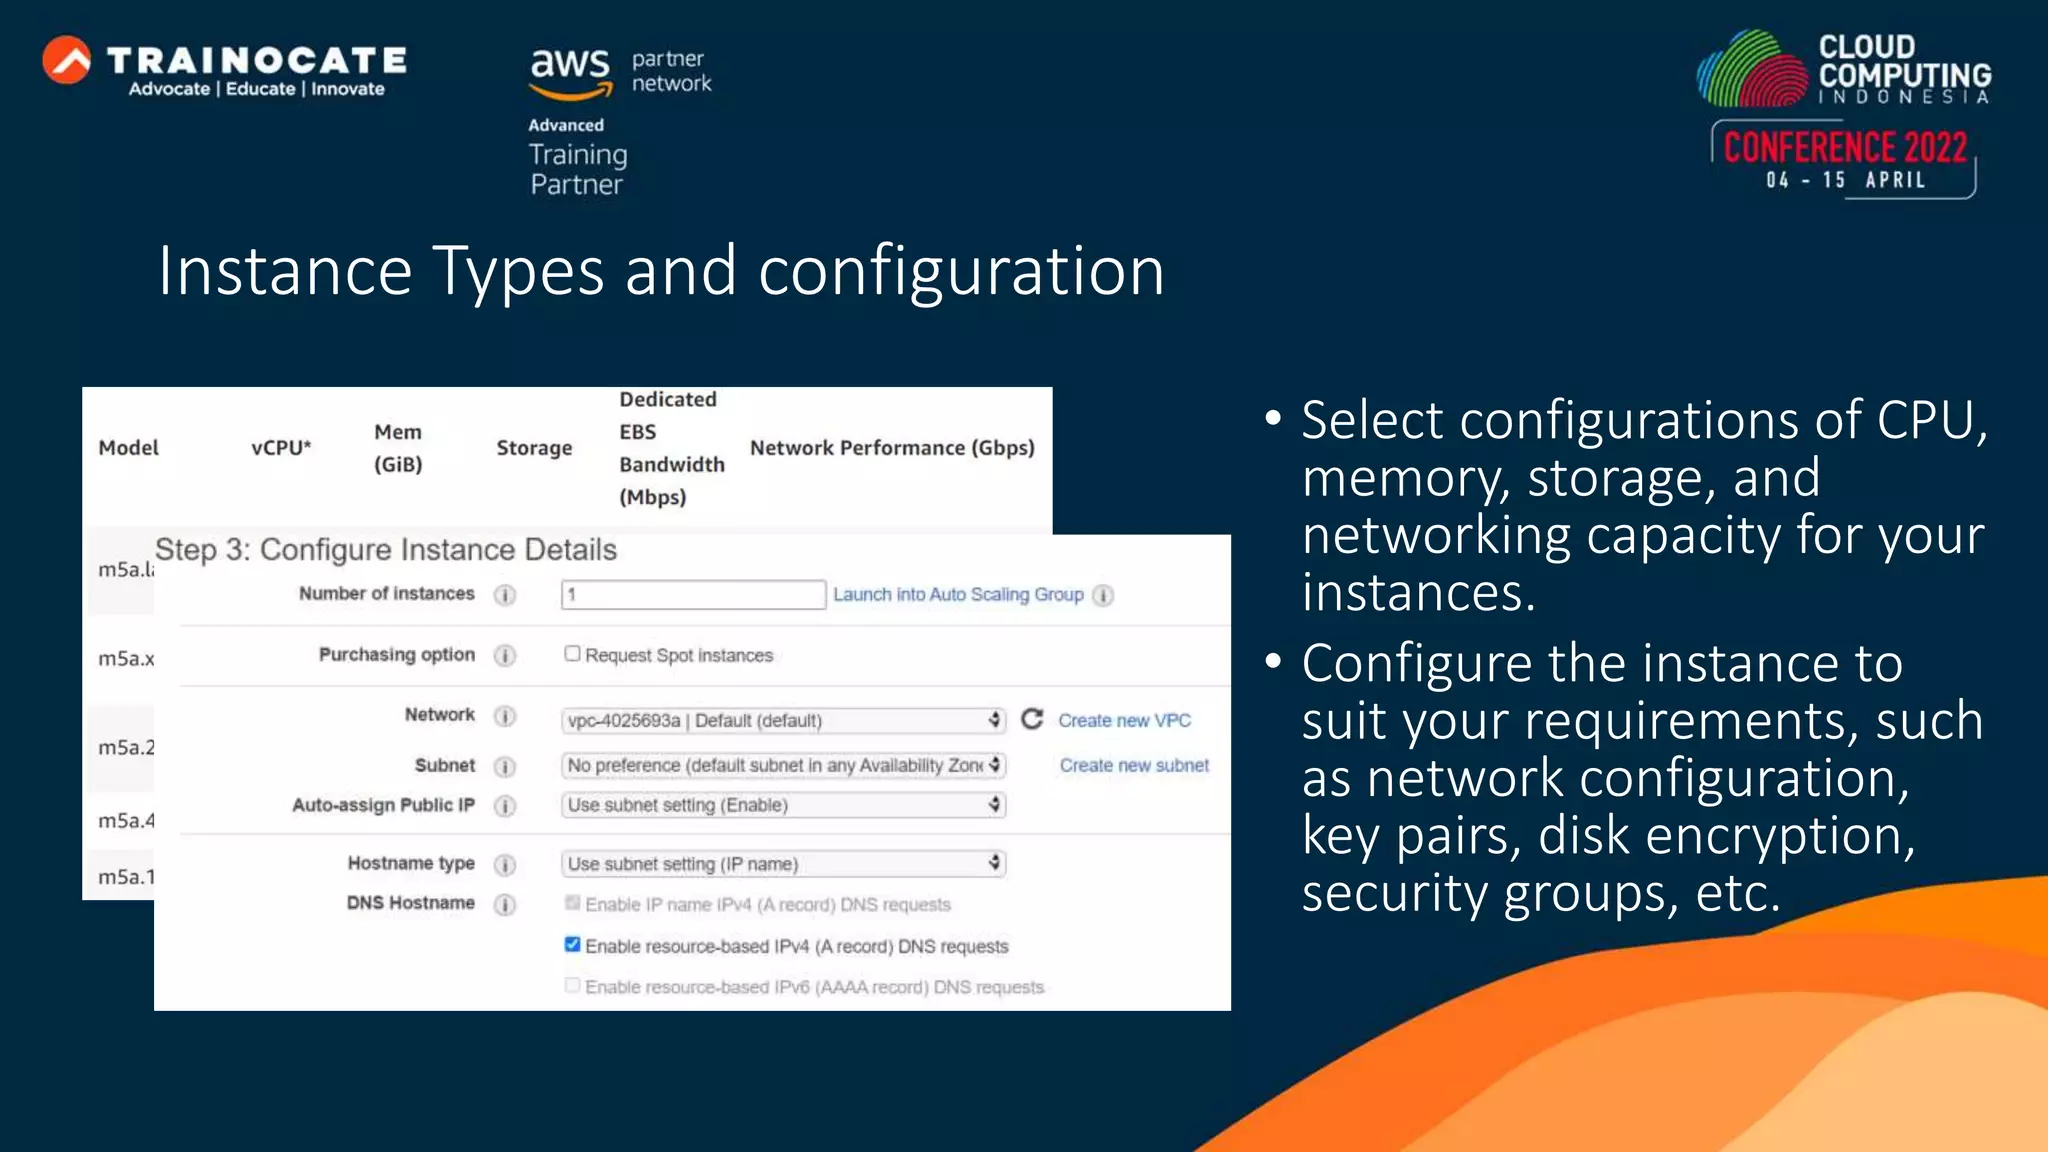
Task: Click the Number of instances input field
Action: pos(693,594)
